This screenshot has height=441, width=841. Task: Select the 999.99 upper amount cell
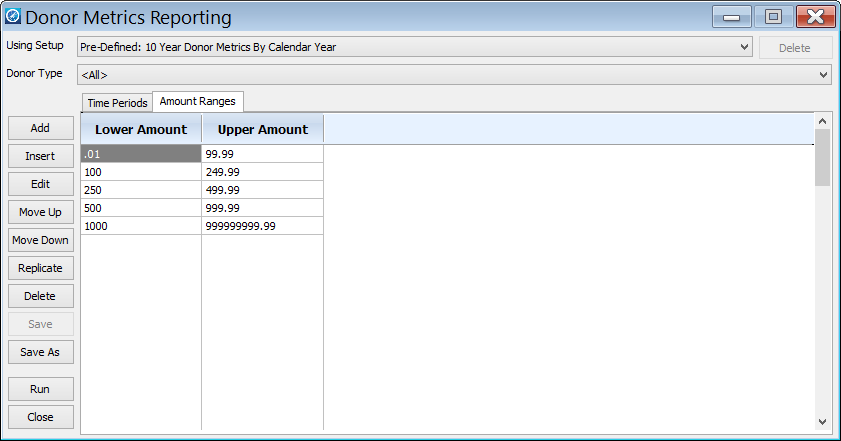[x=263, y=208]
